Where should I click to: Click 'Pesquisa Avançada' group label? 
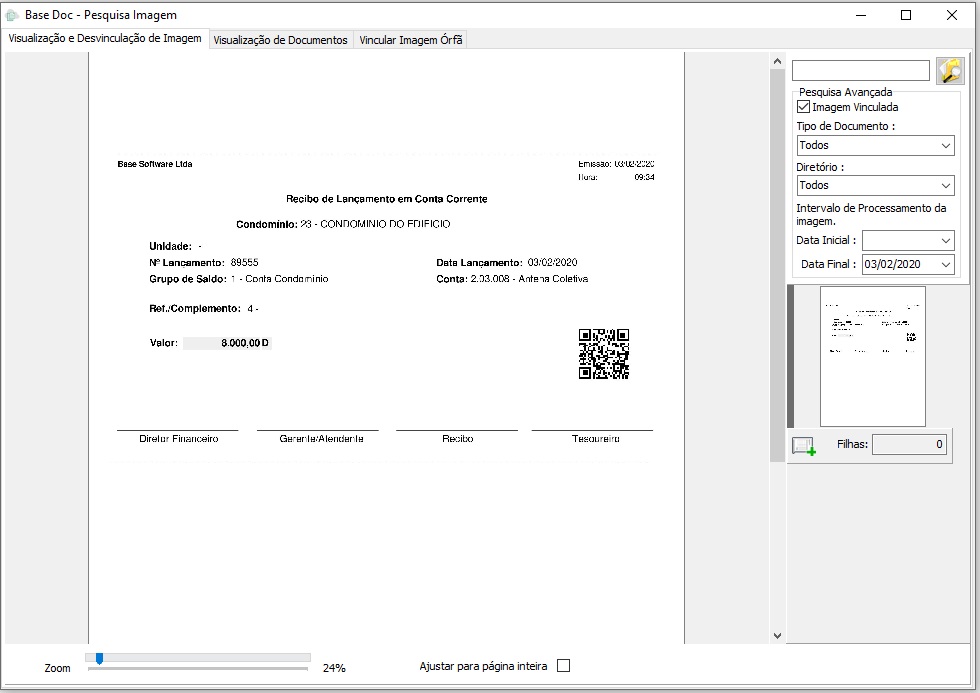tap(846, 92)
